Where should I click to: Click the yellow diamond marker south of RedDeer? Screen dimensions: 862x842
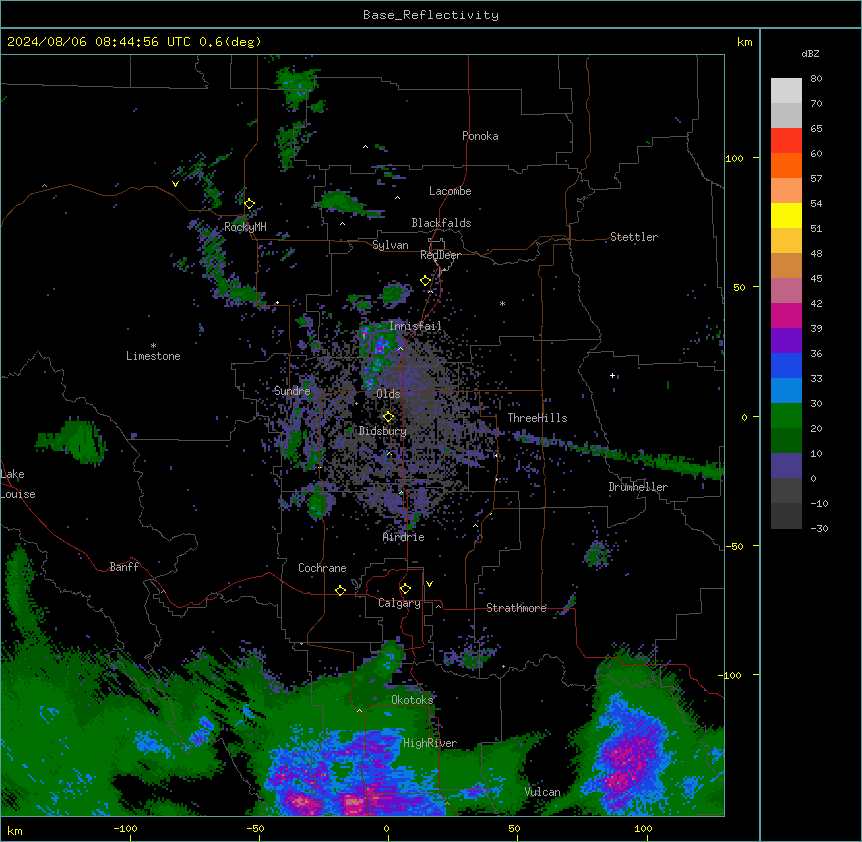(x=425, y=281)
